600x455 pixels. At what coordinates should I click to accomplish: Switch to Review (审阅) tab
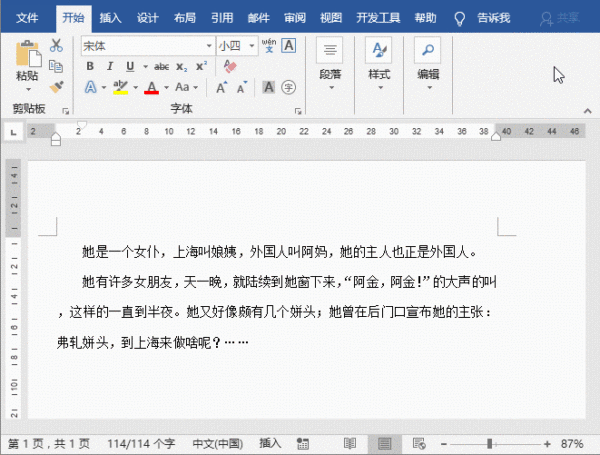pyautogui.click(x=295, y=18)
